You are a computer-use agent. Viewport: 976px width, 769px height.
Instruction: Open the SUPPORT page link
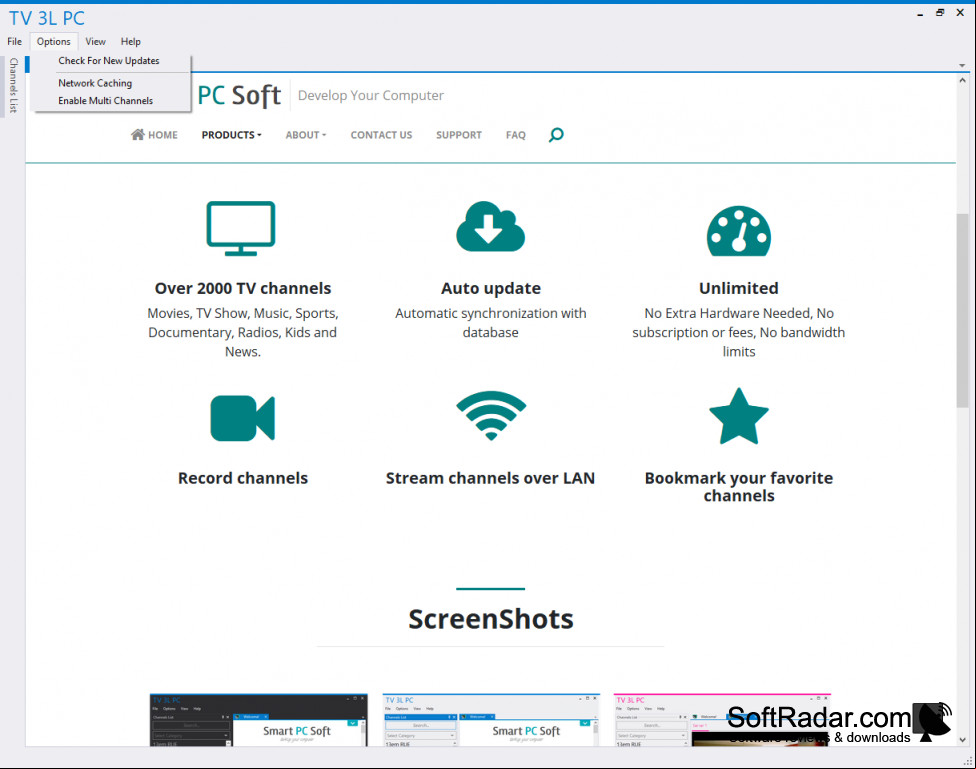[459, 135]
